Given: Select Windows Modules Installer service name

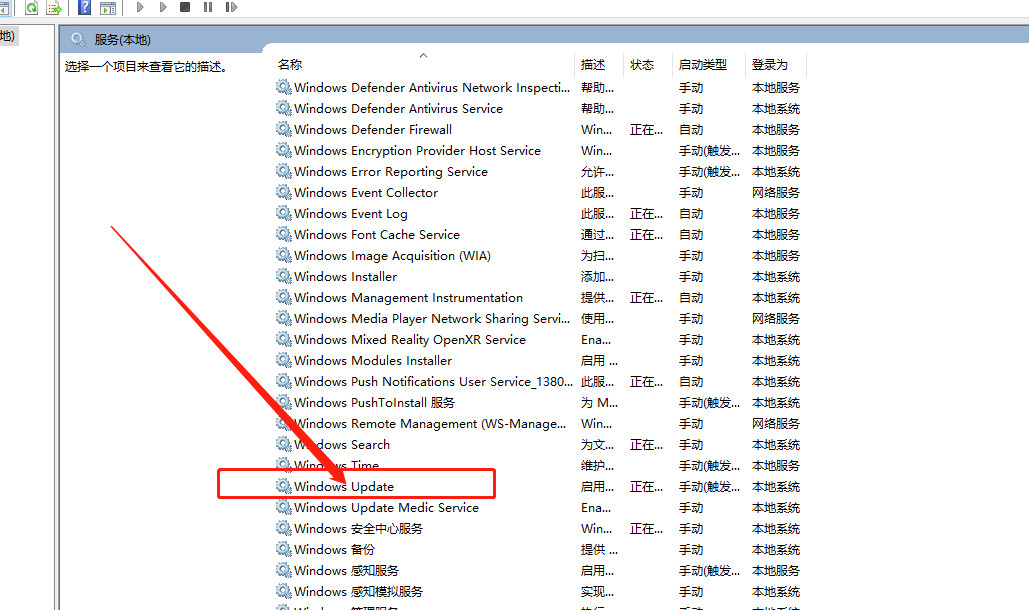Looking at the screenshot, I should point(373,361).
